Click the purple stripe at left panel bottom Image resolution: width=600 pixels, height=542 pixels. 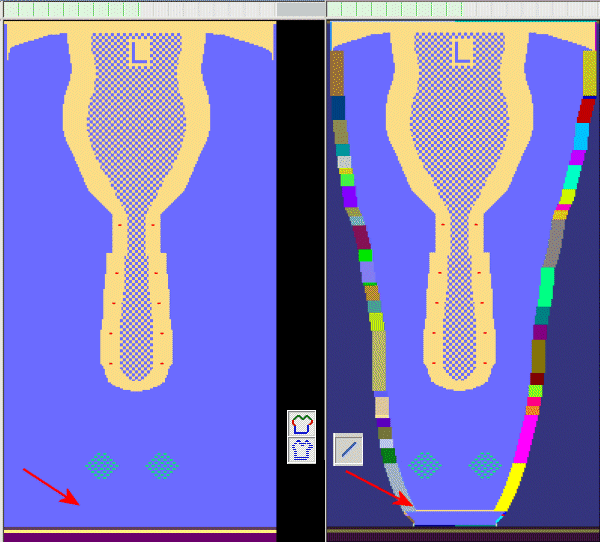click(x=139, y=537)
